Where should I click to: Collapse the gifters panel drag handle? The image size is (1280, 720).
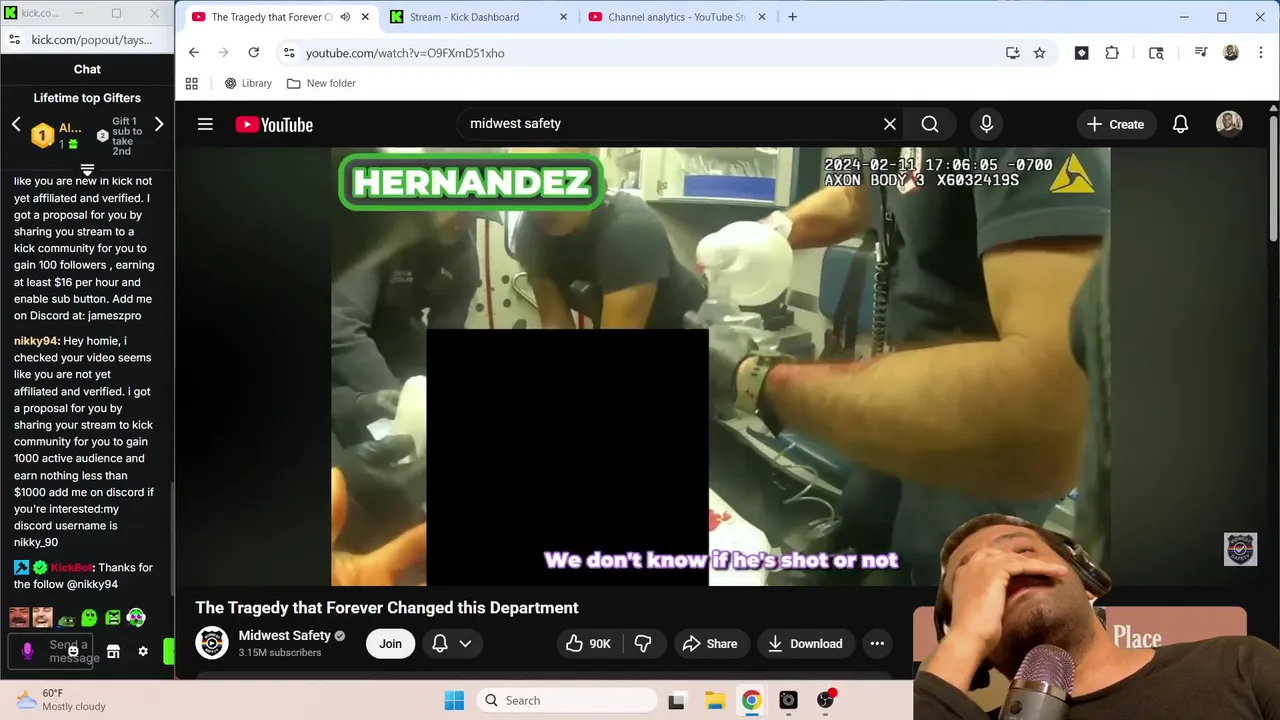[x=87, y=170]
